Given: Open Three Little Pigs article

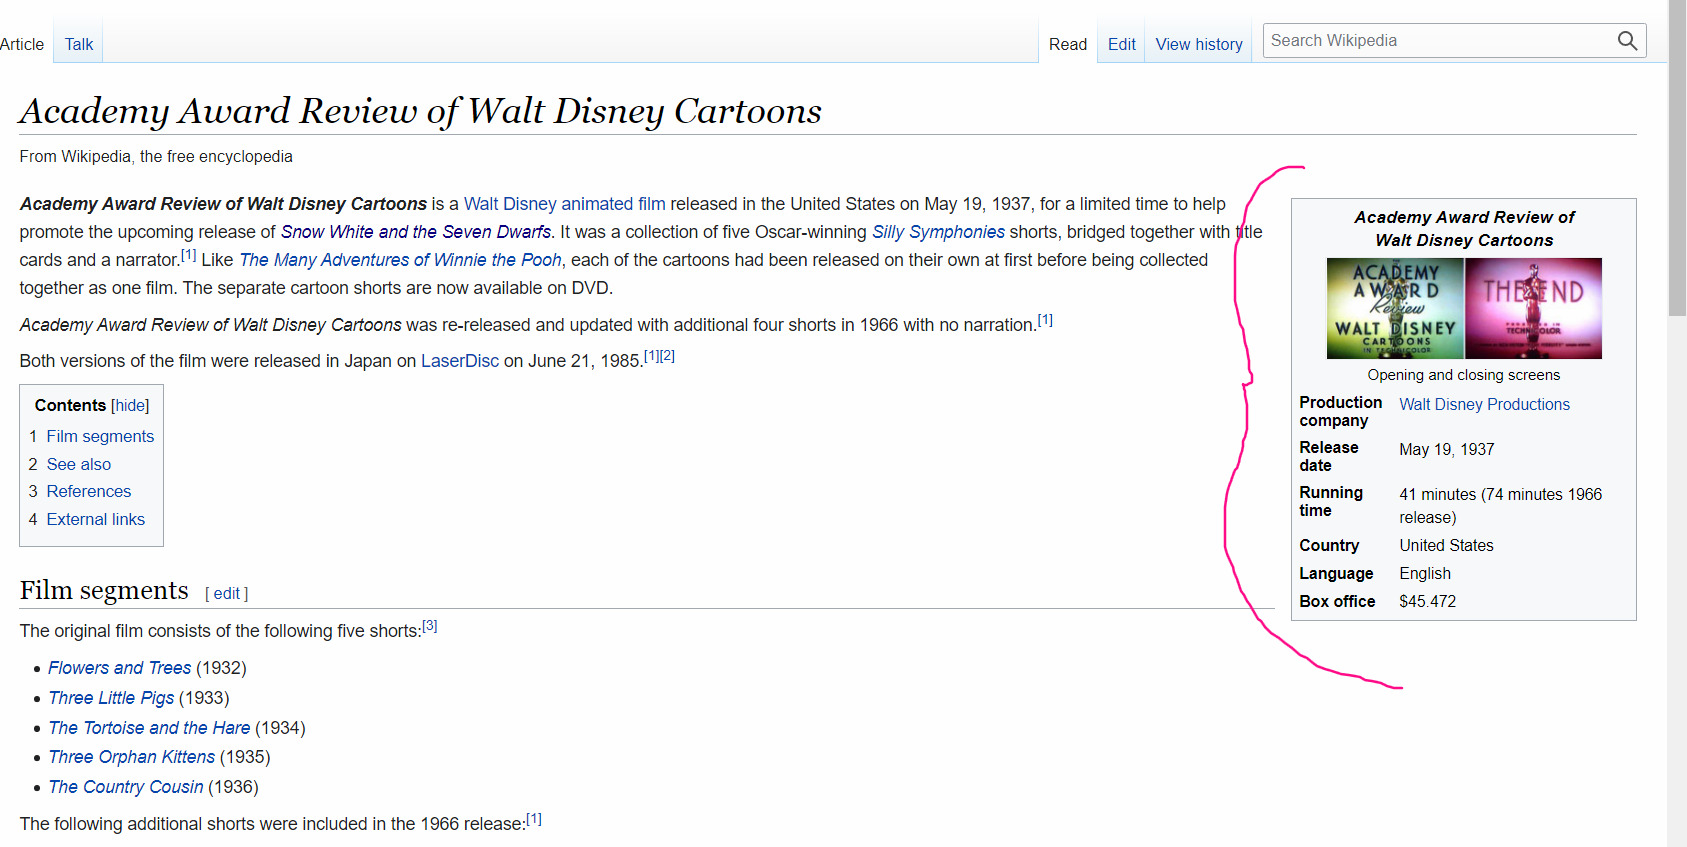Looking at the screenshot, I should tap(111, 698).
